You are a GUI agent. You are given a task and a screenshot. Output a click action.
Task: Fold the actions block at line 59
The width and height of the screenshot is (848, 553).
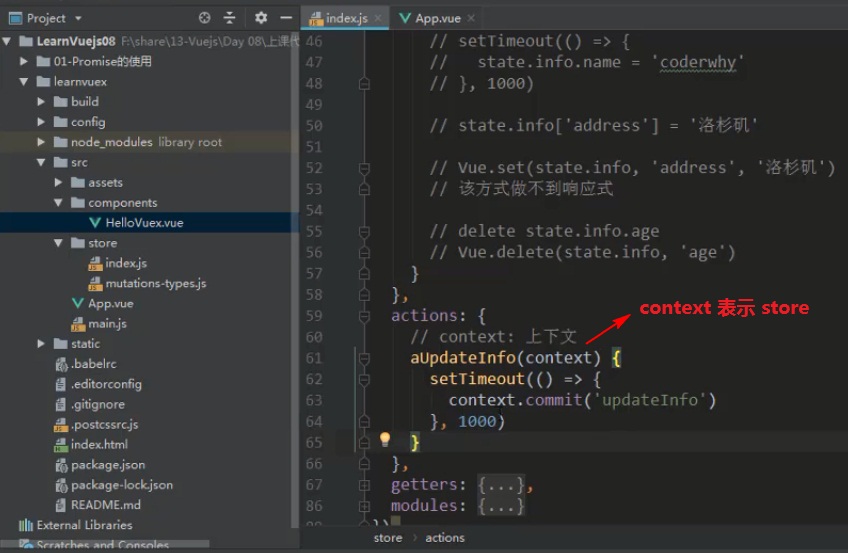point(365,316)
